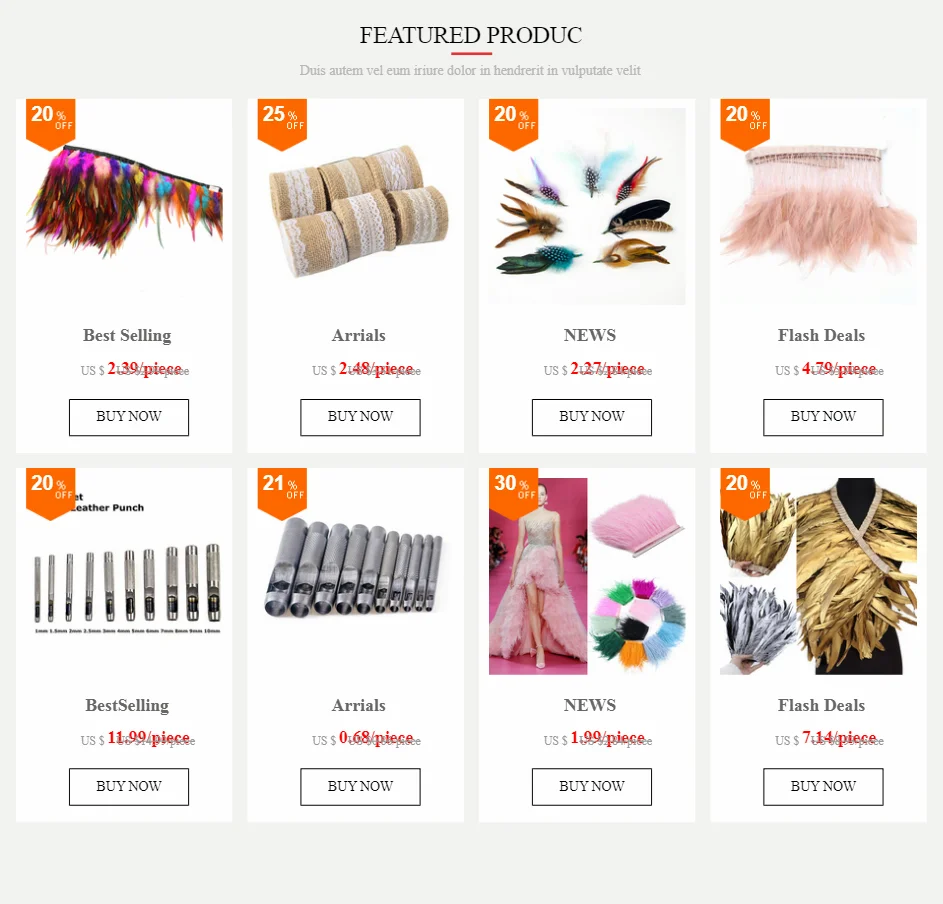The image size is (943, 904).
Task: Click BUY NOW under top row NEWS
Action: 592,417
